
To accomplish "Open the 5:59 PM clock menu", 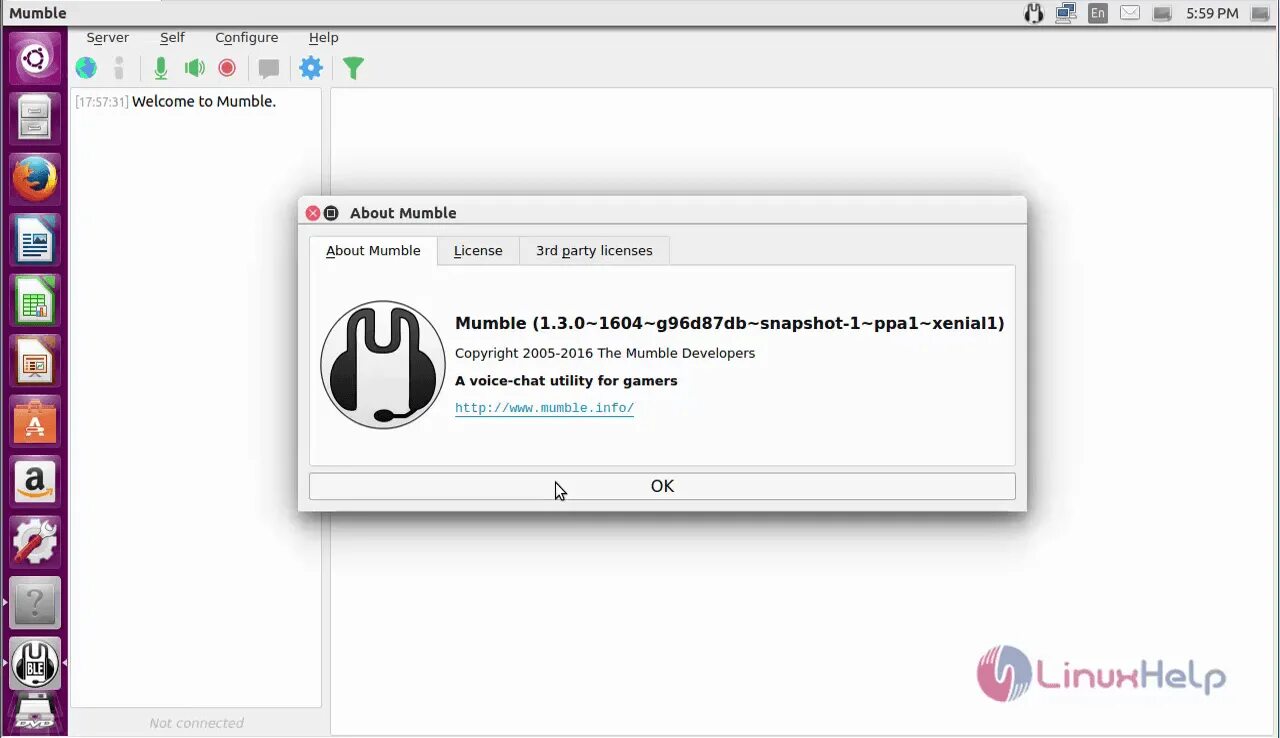I will point(1212,13).
